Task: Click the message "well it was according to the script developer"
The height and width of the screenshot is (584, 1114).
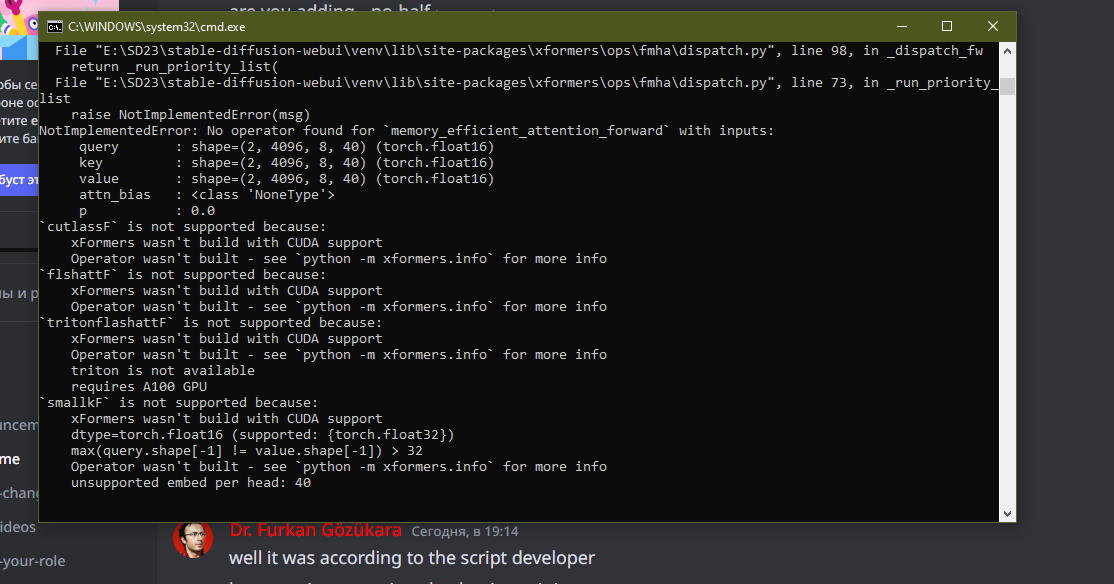Action: click(x=412, y=557)
